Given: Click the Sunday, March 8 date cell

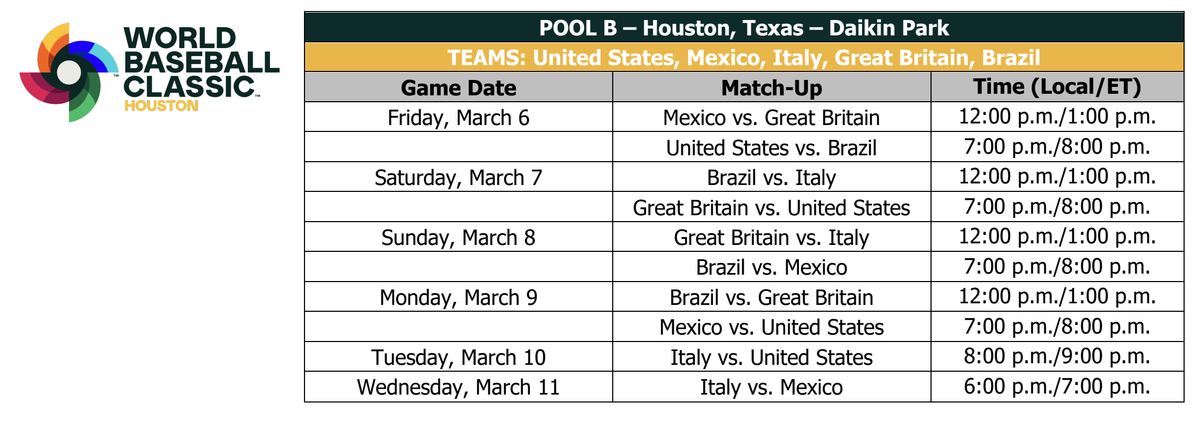Looking at the screenshot, I should [459, 238].
